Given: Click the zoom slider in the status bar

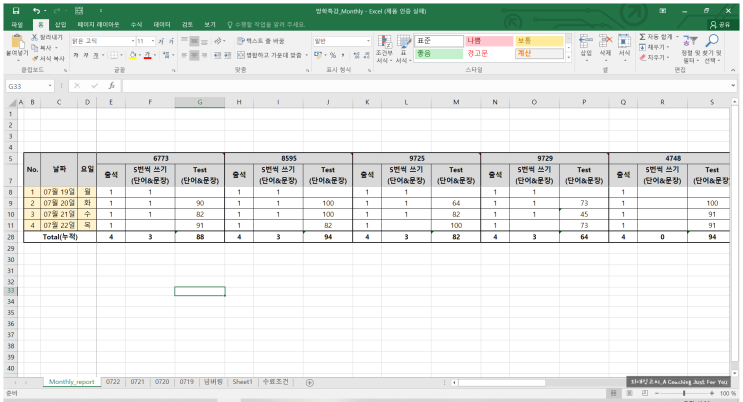Looking at the screenshot, I should click(684, 393).
